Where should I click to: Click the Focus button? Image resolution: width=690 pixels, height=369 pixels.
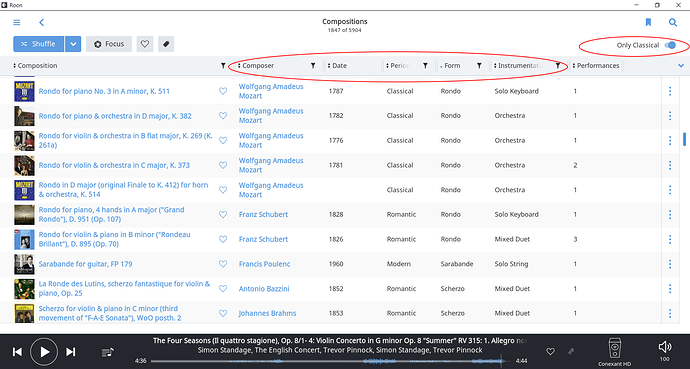[109, 44]
